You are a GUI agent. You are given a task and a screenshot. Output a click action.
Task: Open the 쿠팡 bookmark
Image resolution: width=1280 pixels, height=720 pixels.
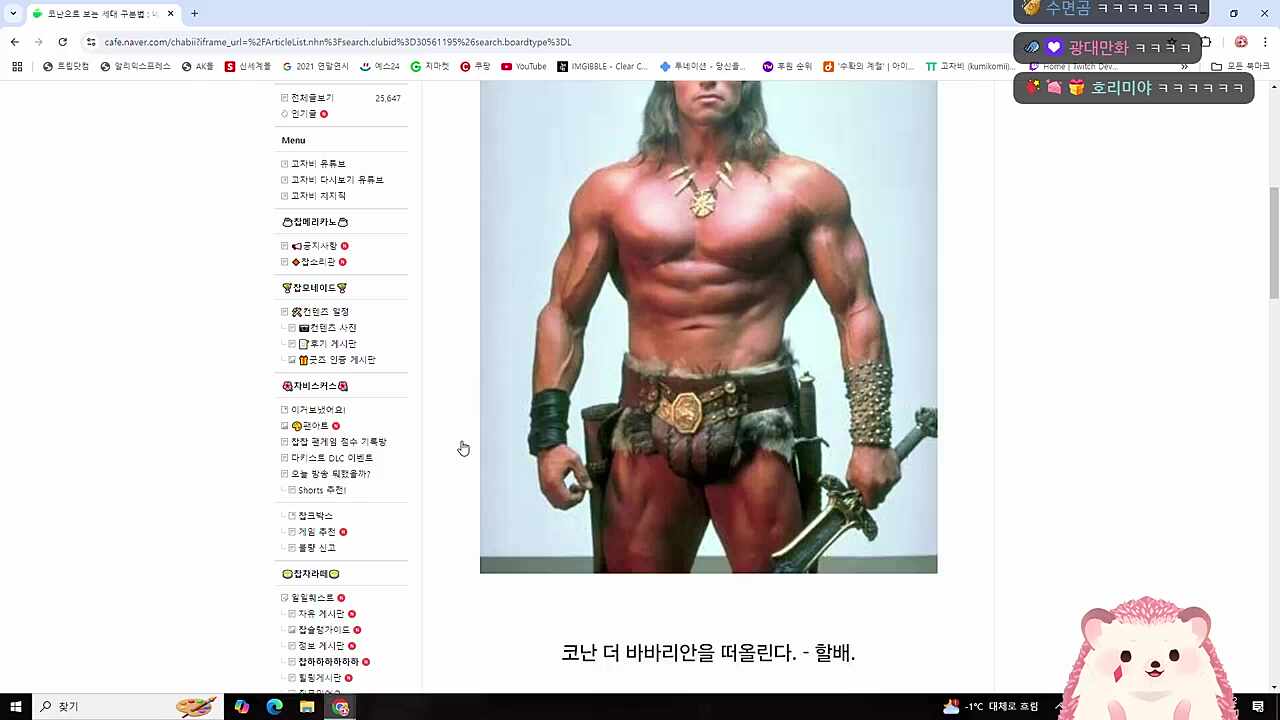[475, 67]
